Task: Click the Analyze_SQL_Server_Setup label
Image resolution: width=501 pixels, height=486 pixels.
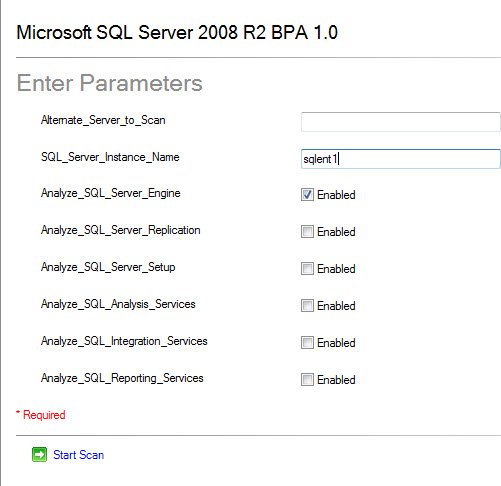Action: coord(108,267)
